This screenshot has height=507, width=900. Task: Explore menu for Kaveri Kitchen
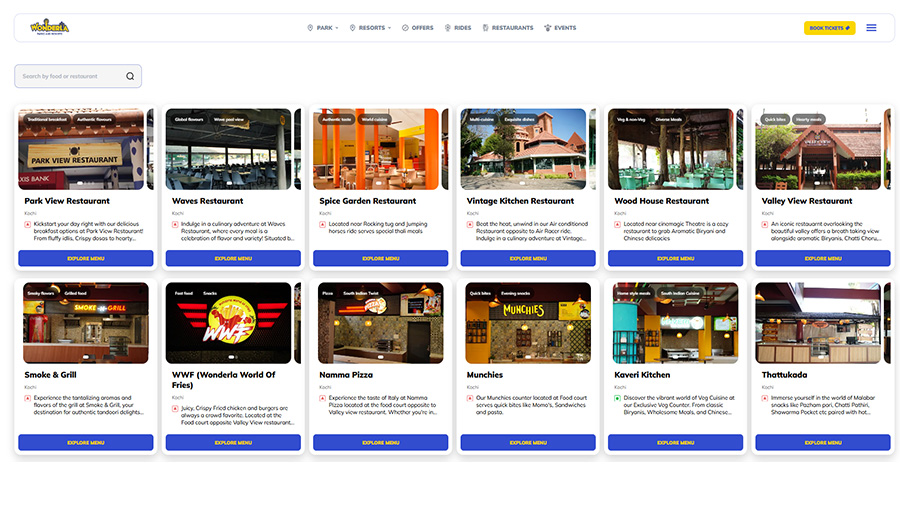[x=676, y=443]
